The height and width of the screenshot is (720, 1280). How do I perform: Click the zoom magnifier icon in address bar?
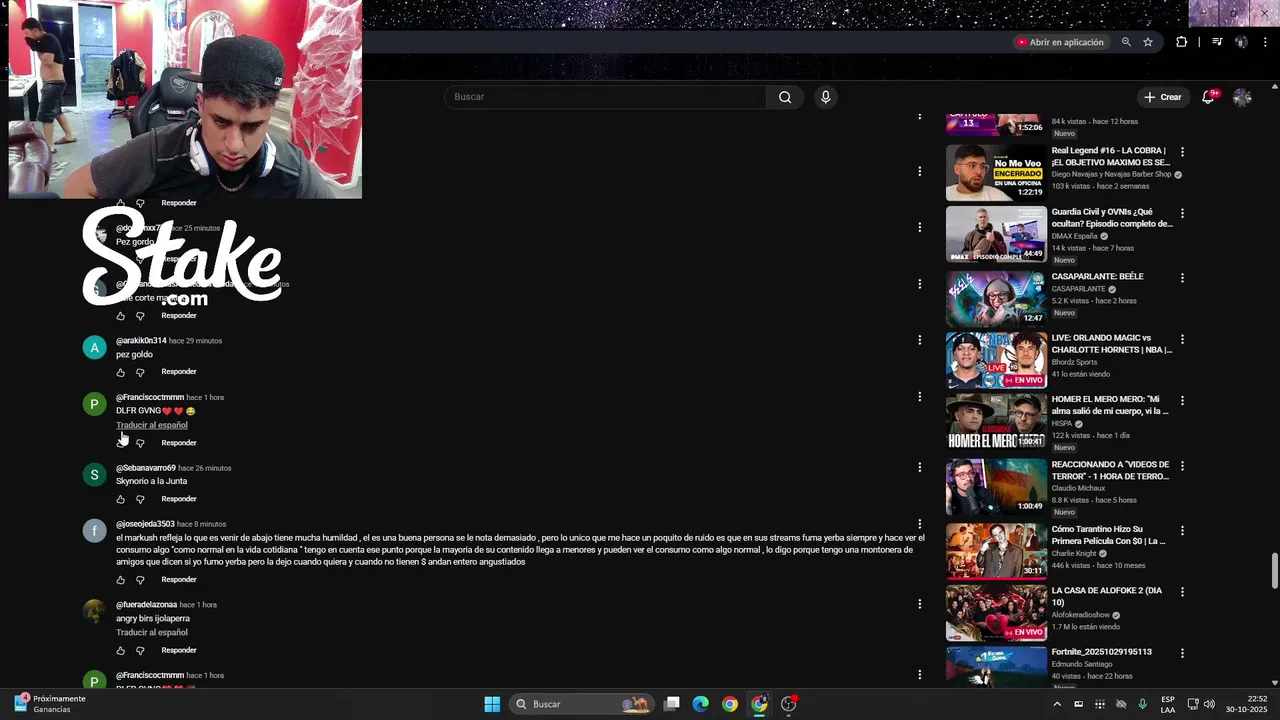point(1126,42)
